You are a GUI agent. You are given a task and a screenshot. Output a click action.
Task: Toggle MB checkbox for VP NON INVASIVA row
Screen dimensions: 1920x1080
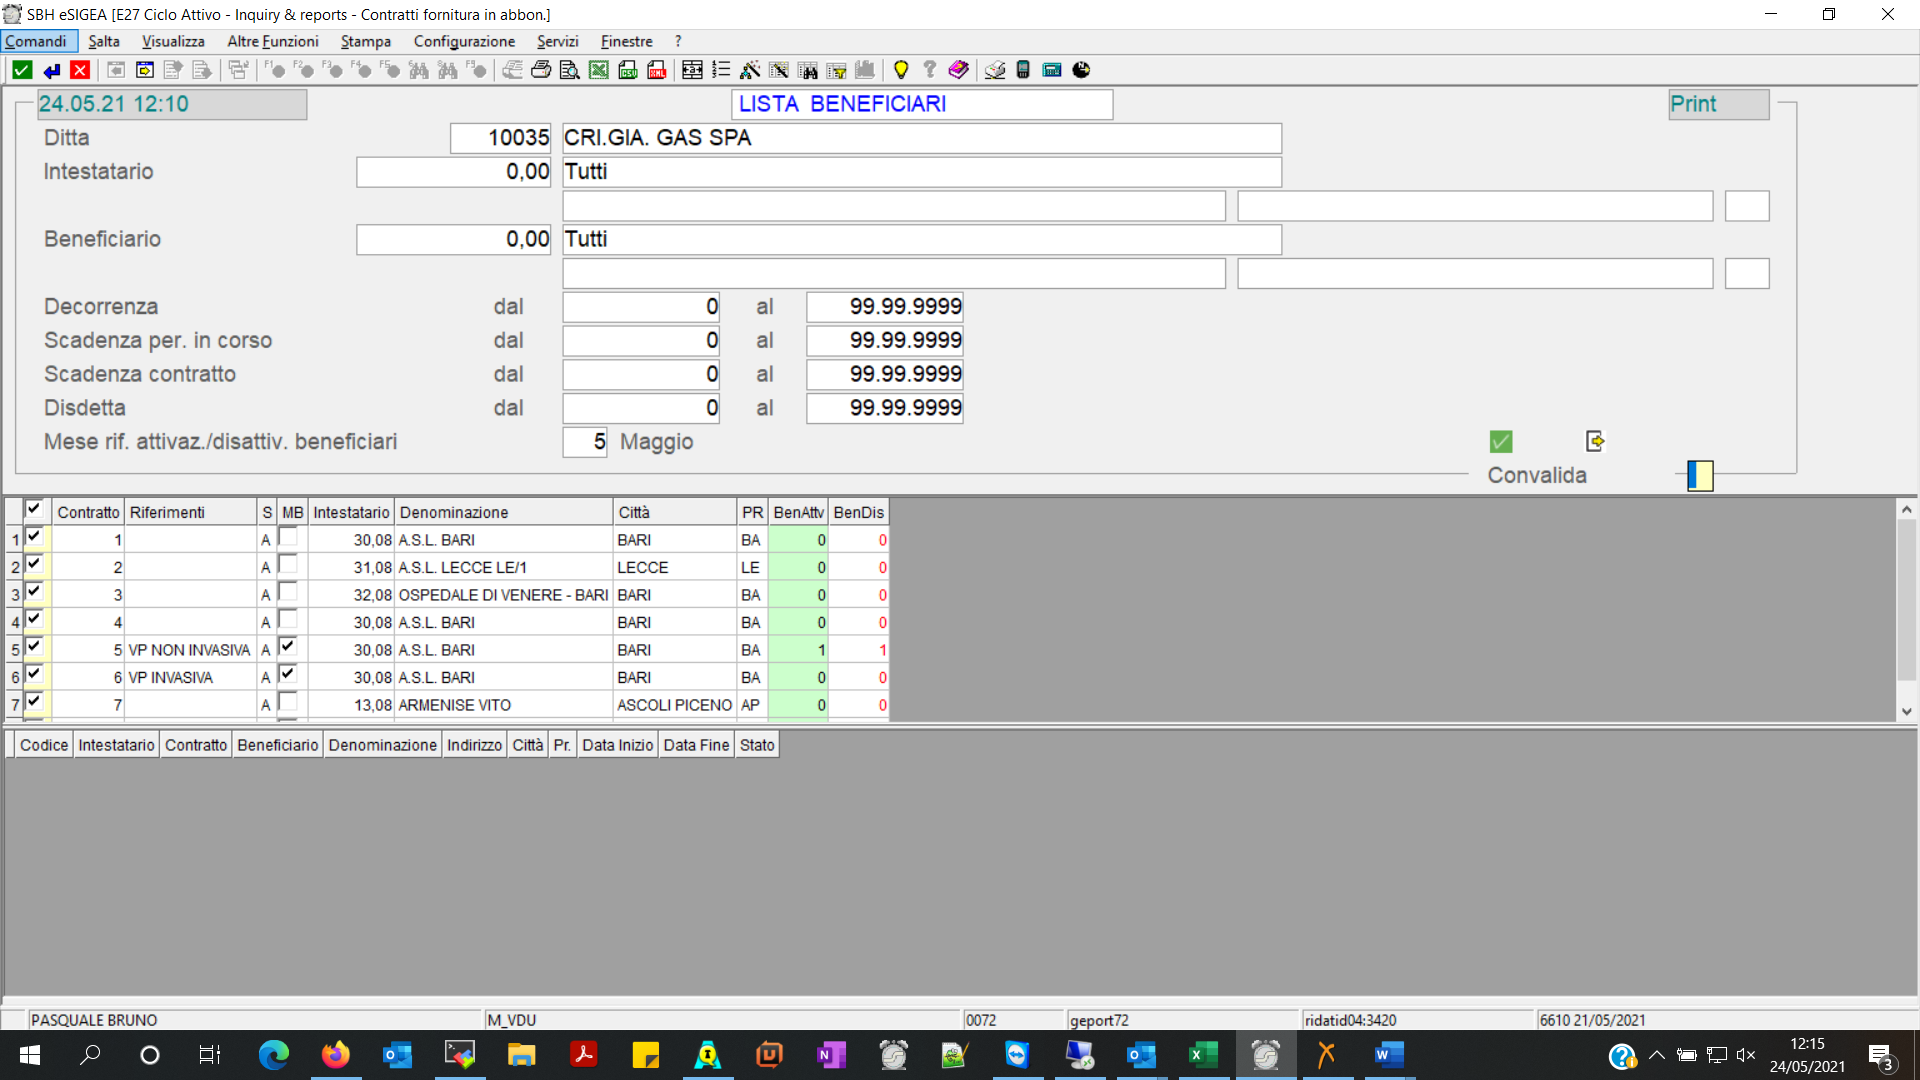click(288, 647)
